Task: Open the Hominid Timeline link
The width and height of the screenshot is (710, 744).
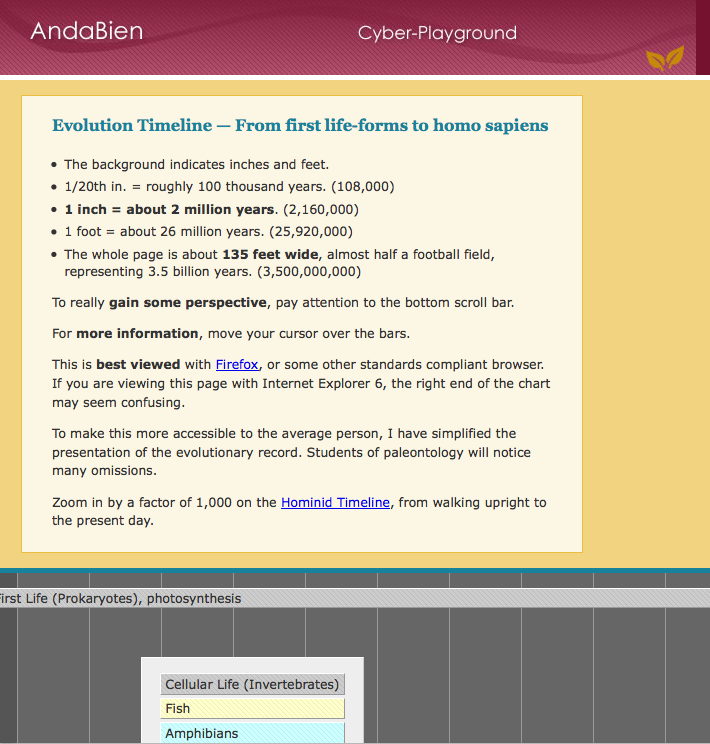Action: pos(335,502)
